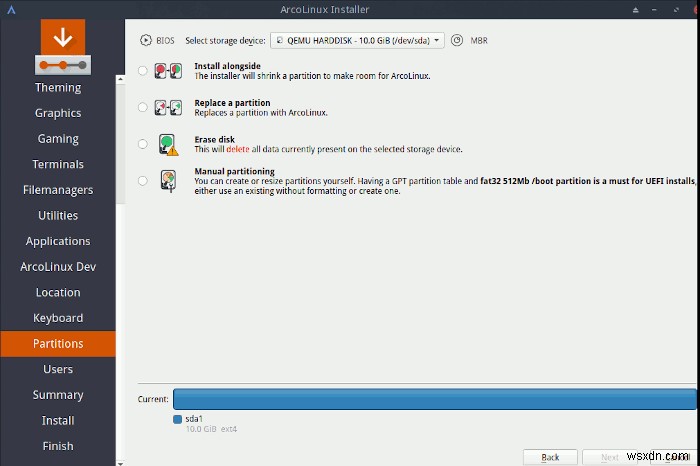This screenshot has height=466, width=700.
Task: Go to the Graphics step
Action: click(x=58, y=113)
